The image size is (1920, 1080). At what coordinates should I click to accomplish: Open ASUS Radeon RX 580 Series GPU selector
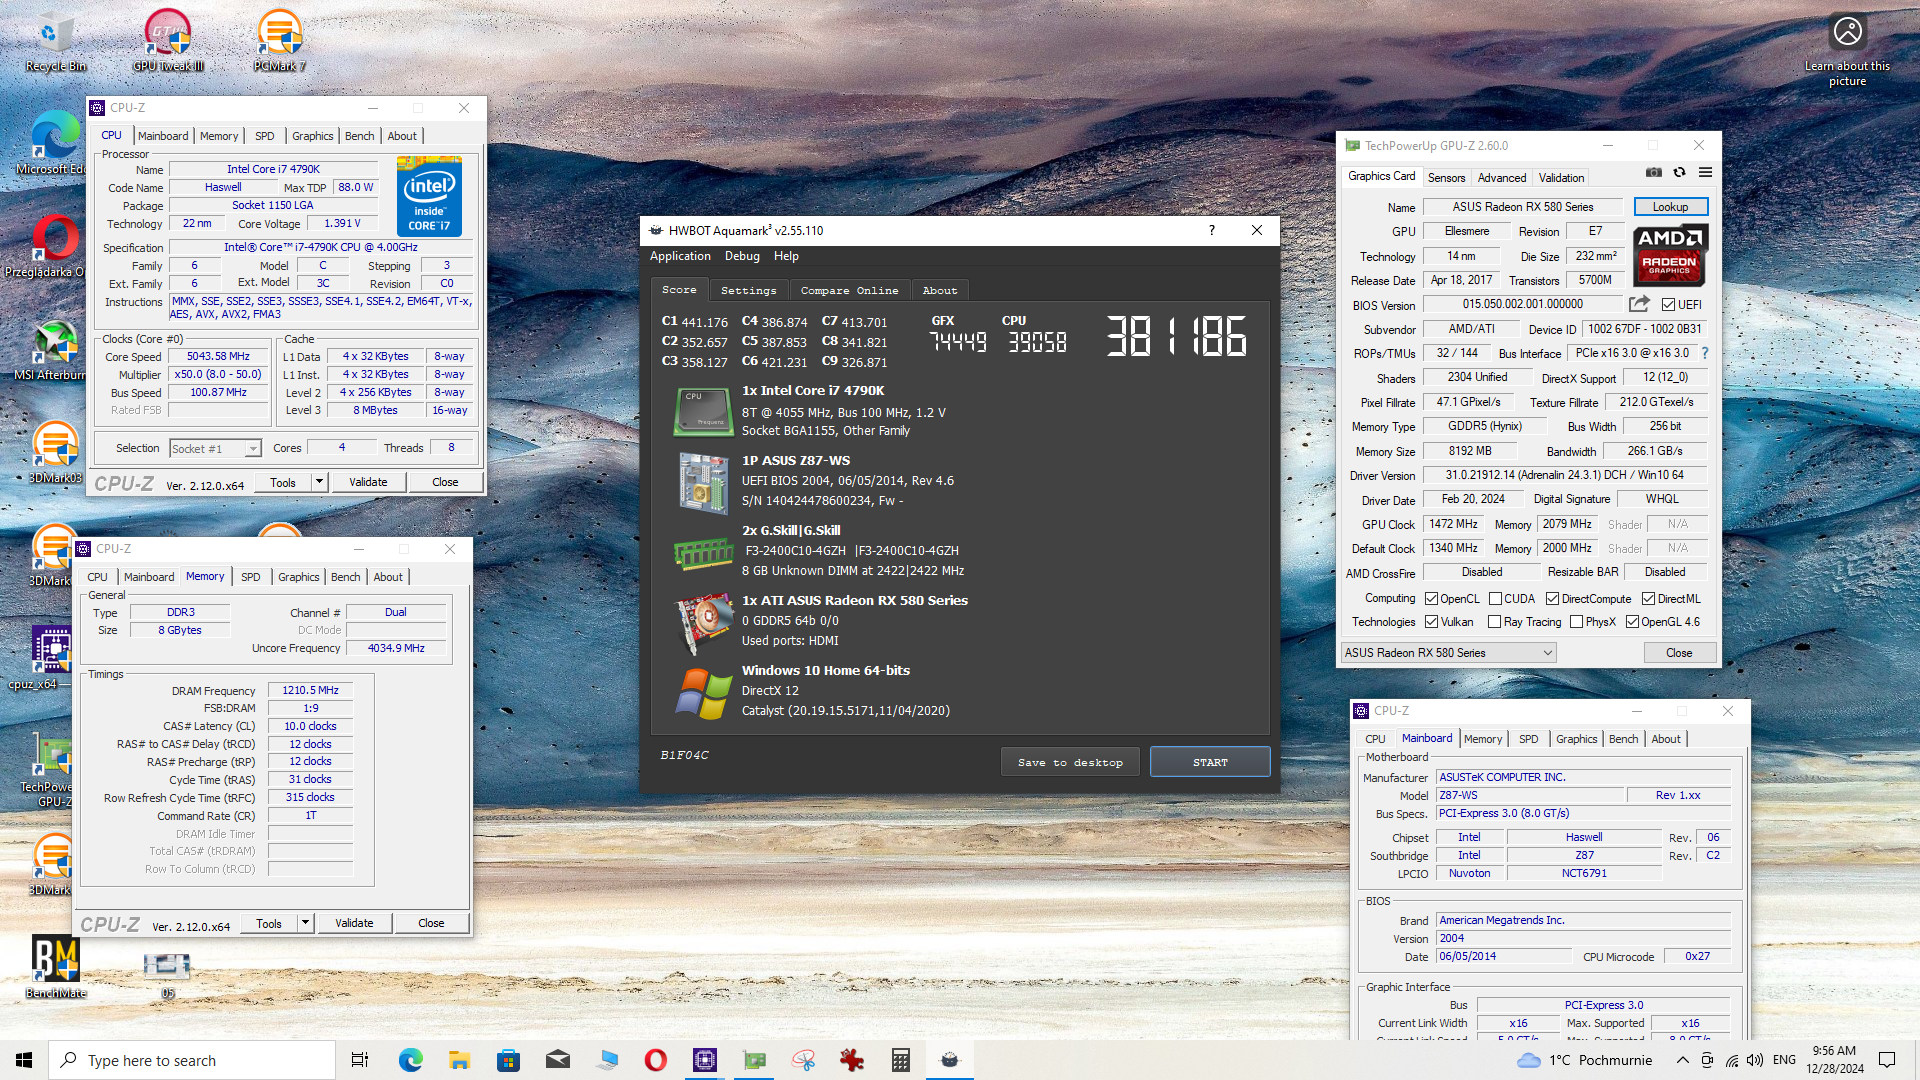(x=1448, y=653)
